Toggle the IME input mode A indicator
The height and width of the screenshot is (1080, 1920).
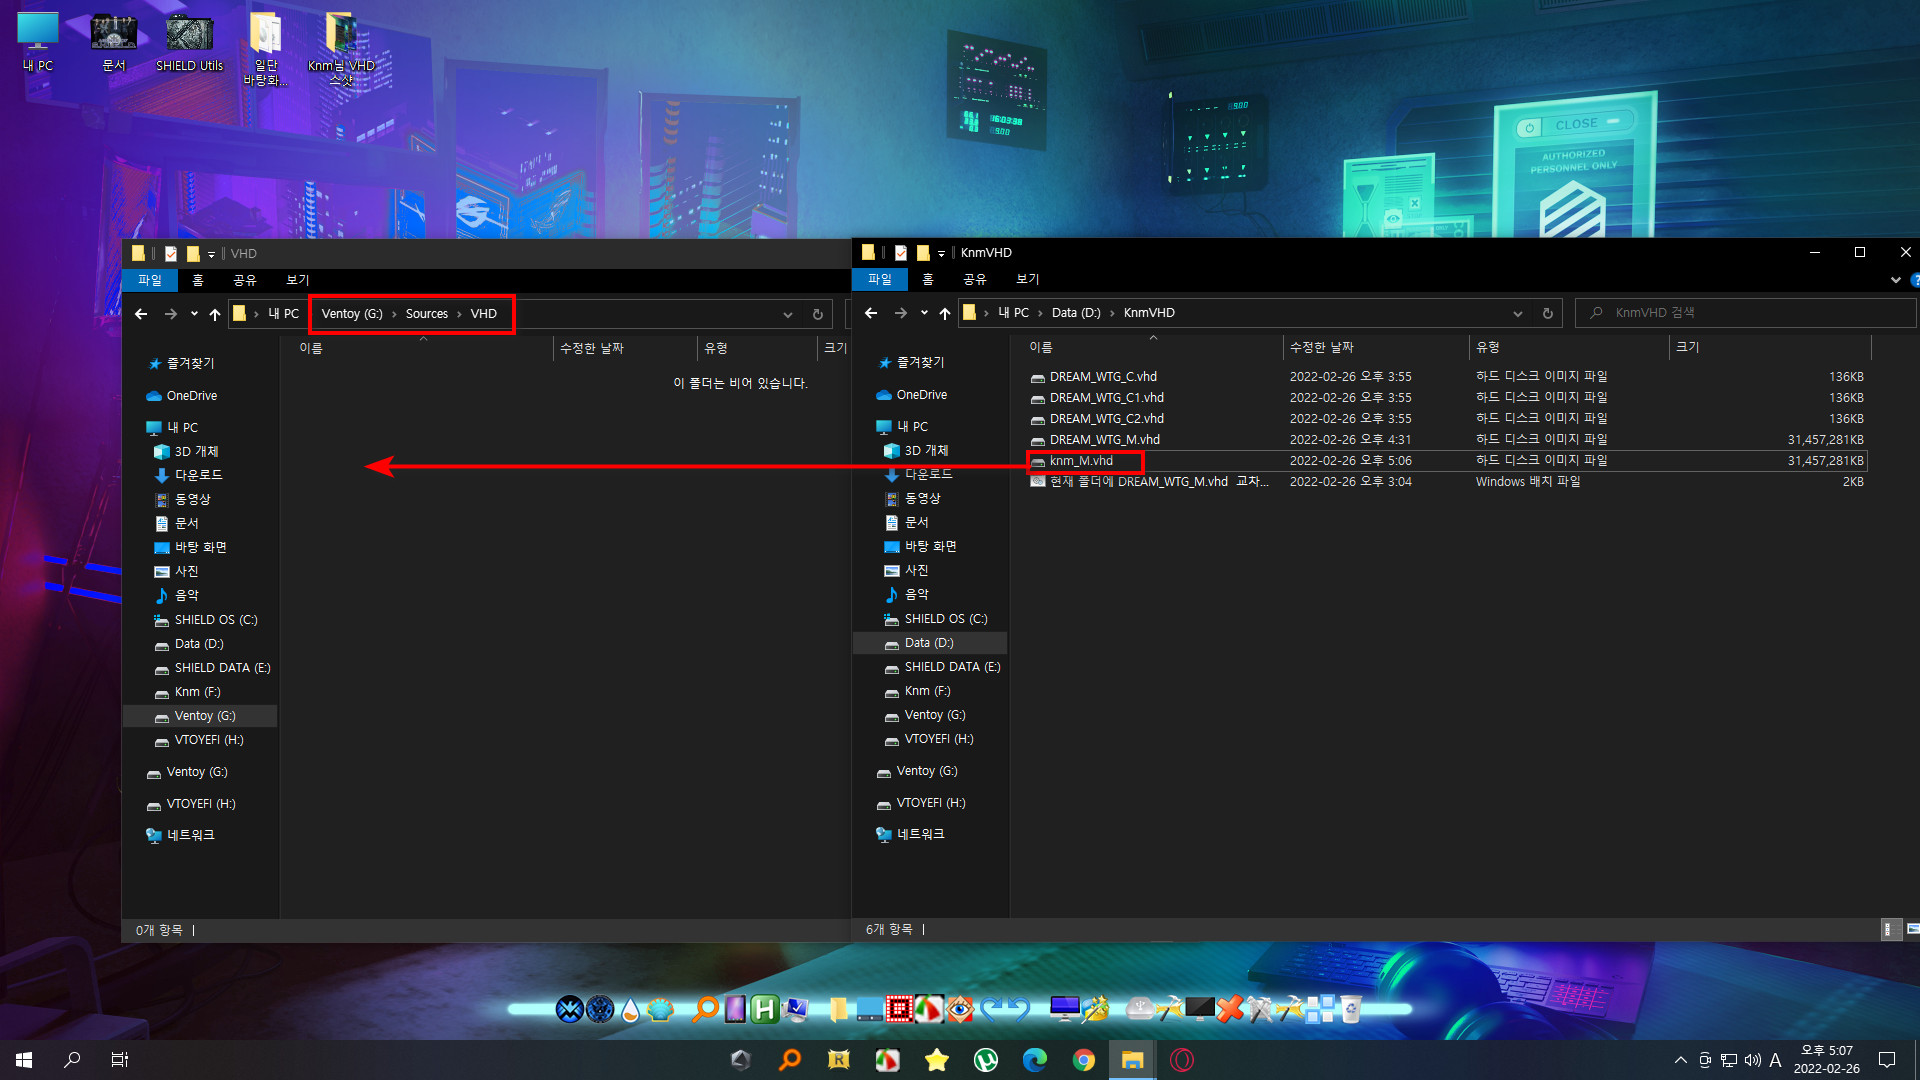1775,1060
